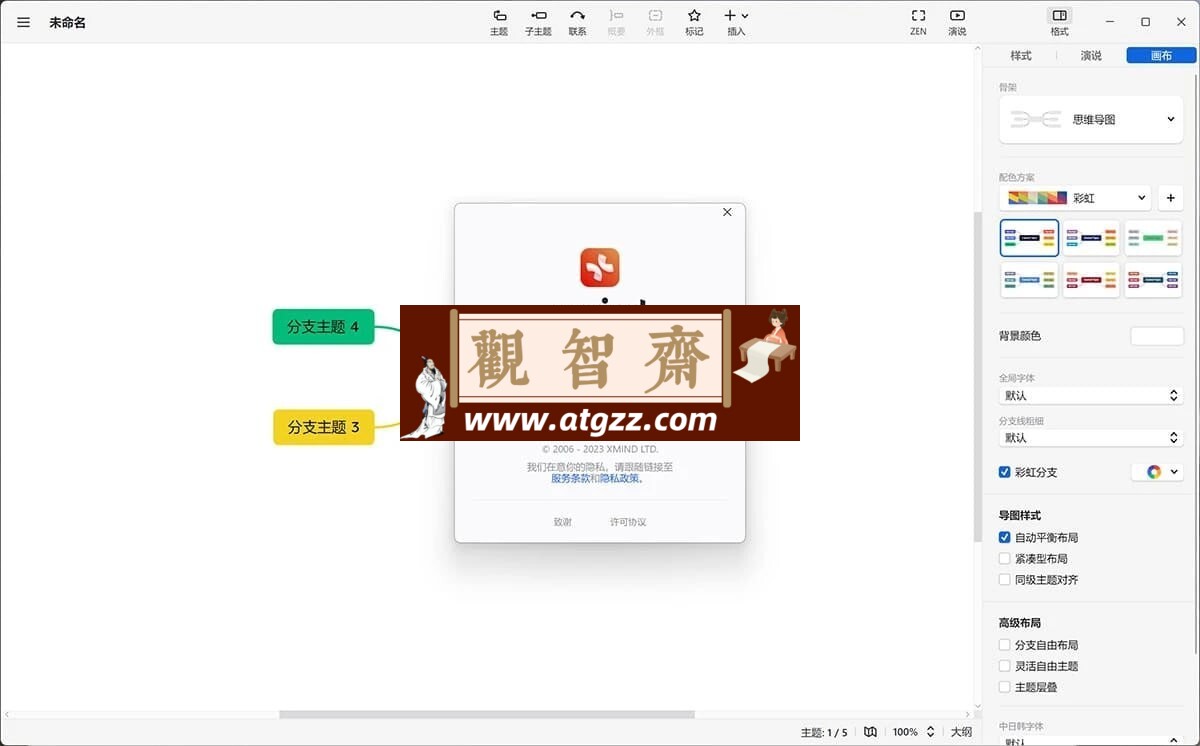Screen dimensions: 1200x746
Task: Click the 未命名 document title
Action: (x=67, y=22)
